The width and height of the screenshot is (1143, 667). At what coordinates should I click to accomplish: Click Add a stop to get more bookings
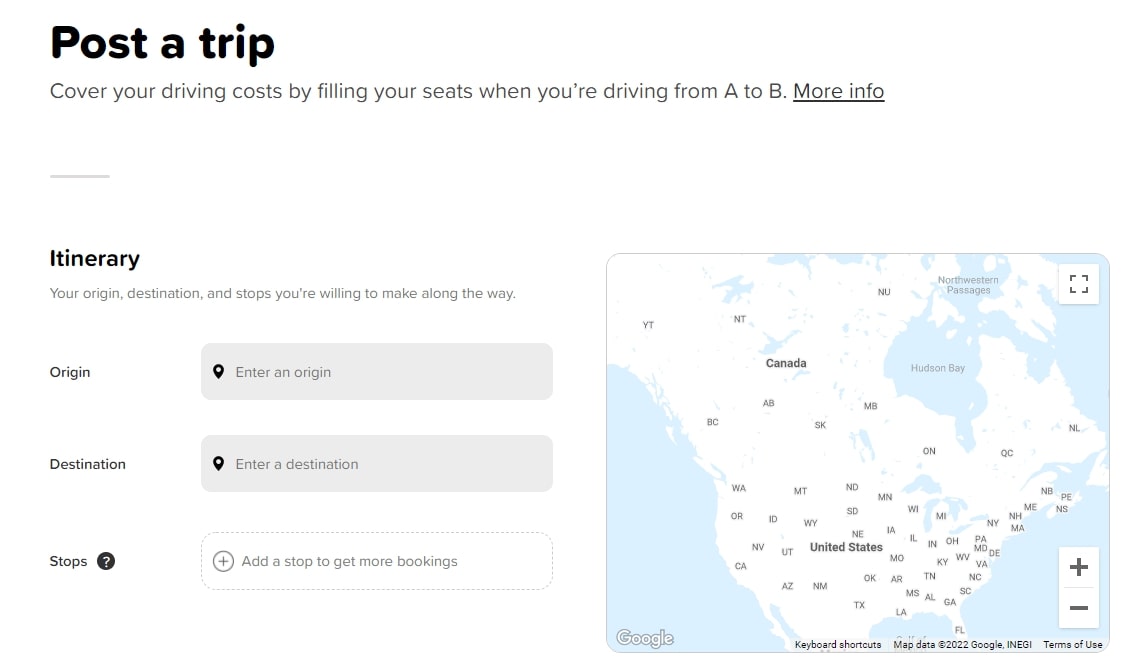click(x=349, y=561)
